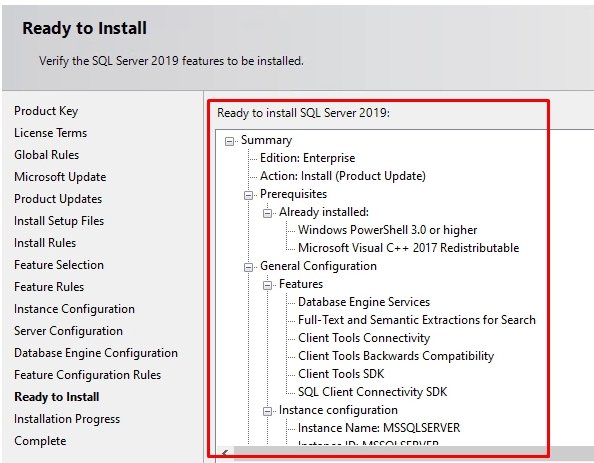Click Server Configuration step in sidebar
The width and height of the screenshot is (594, 463).
[x=68, y=331]
